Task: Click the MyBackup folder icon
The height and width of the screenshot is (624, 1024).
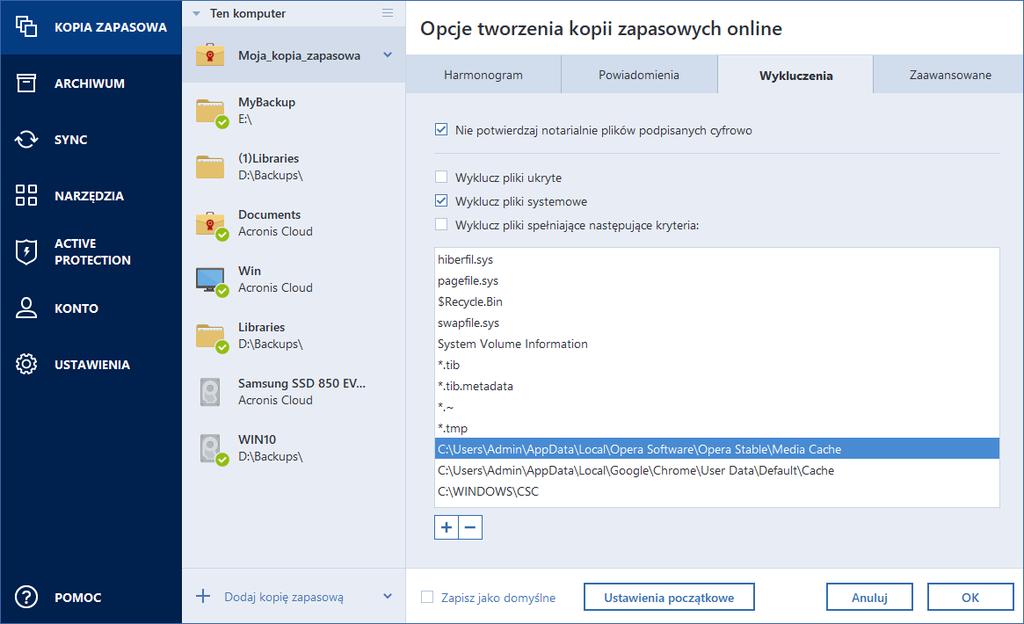Action: (212, 112)
